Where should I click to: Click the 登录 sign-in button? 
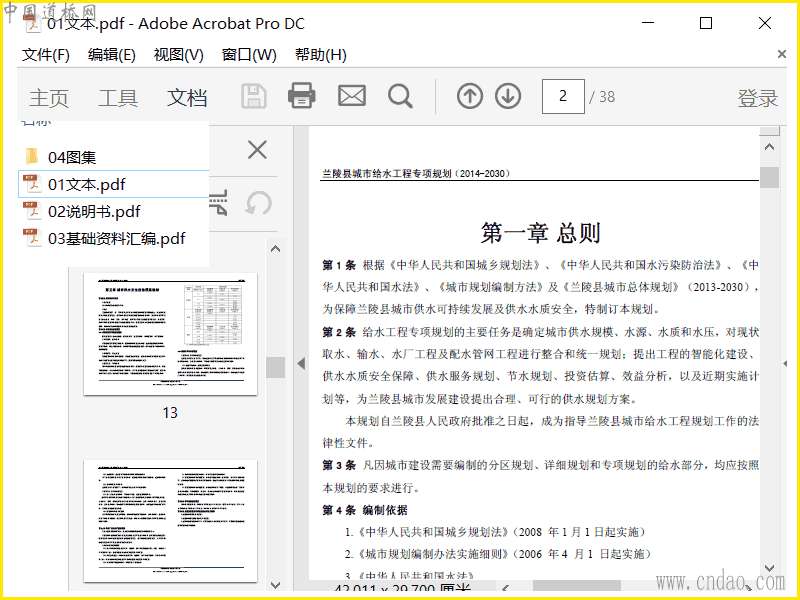[x=758, y=98]
